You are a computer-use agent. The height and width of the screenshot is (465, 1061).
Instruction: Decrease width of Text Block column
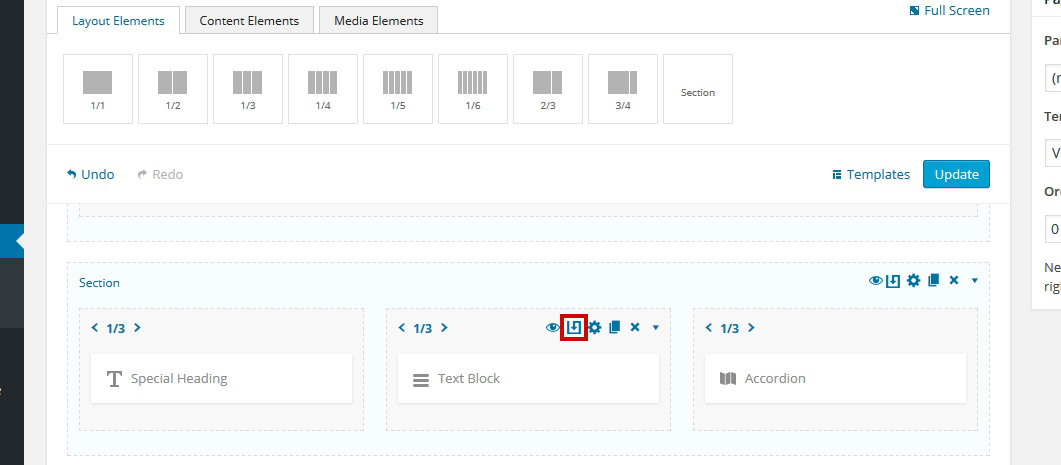click(402, 328)
